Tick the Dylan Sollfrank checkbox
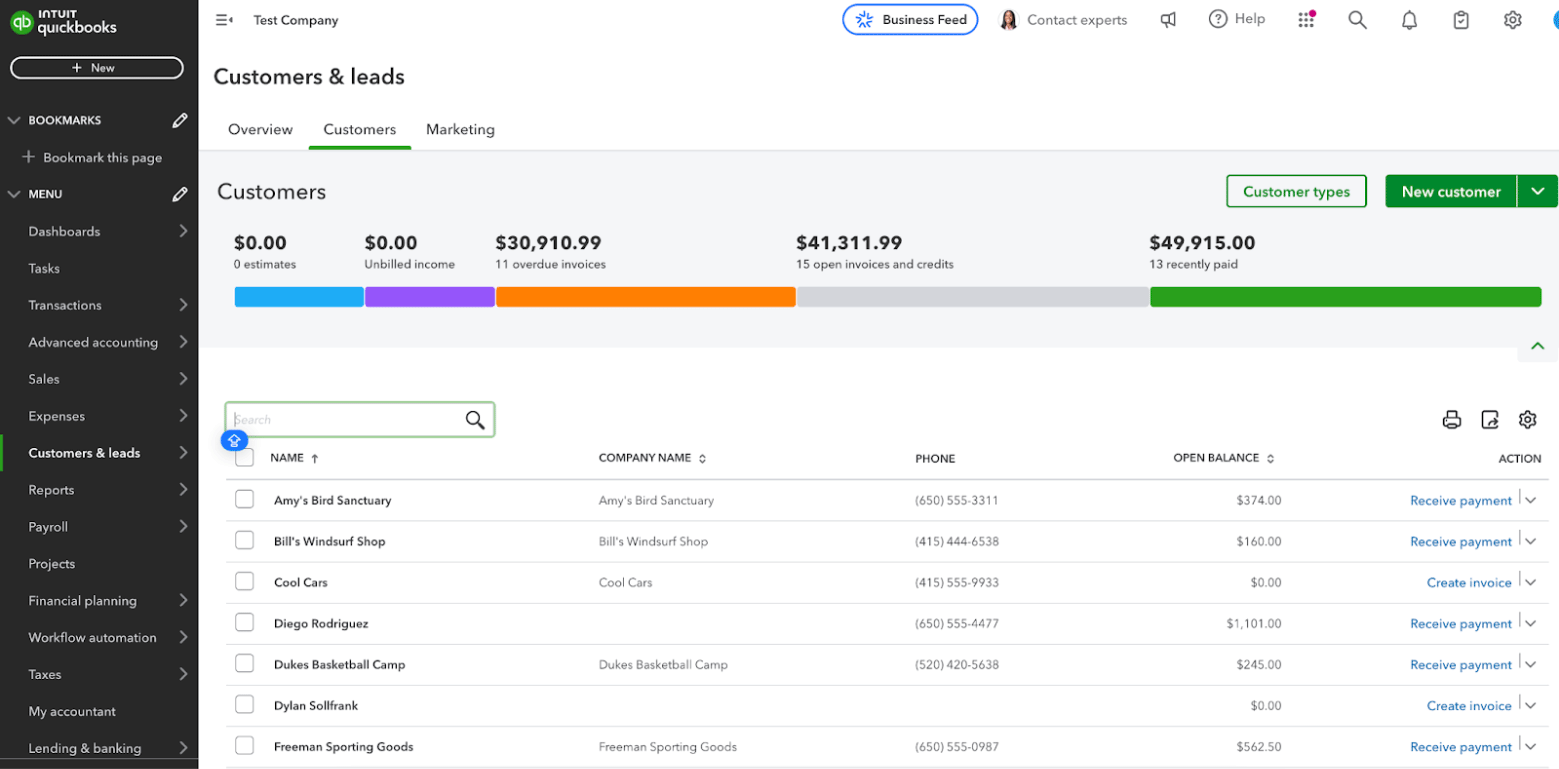This screenshot has width=1559, height=769. point(245,704)
